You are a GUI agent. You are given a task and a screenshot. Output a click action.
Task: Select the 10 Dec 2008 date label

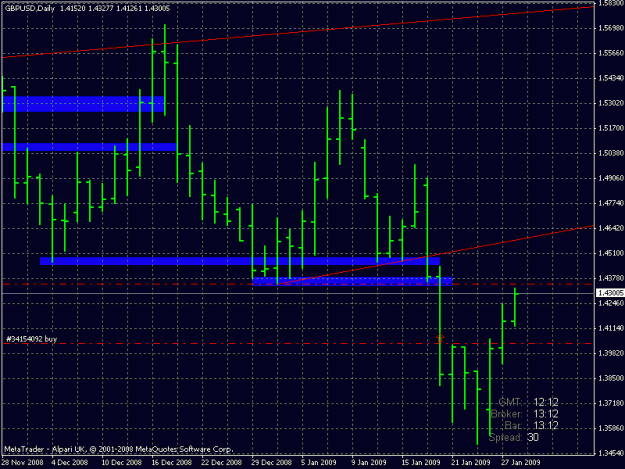pyautogui.click(x=121, y=463)
